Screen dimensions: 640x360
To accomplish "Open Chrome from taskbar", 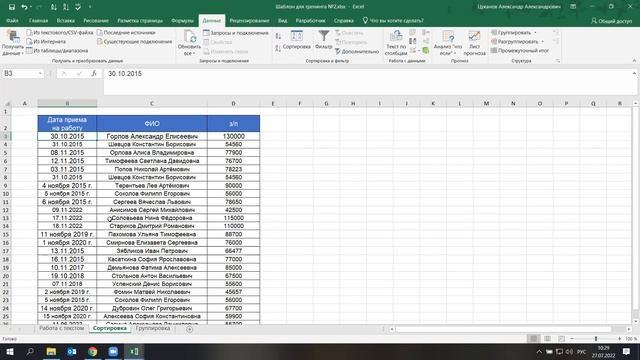I will point(92,351).
